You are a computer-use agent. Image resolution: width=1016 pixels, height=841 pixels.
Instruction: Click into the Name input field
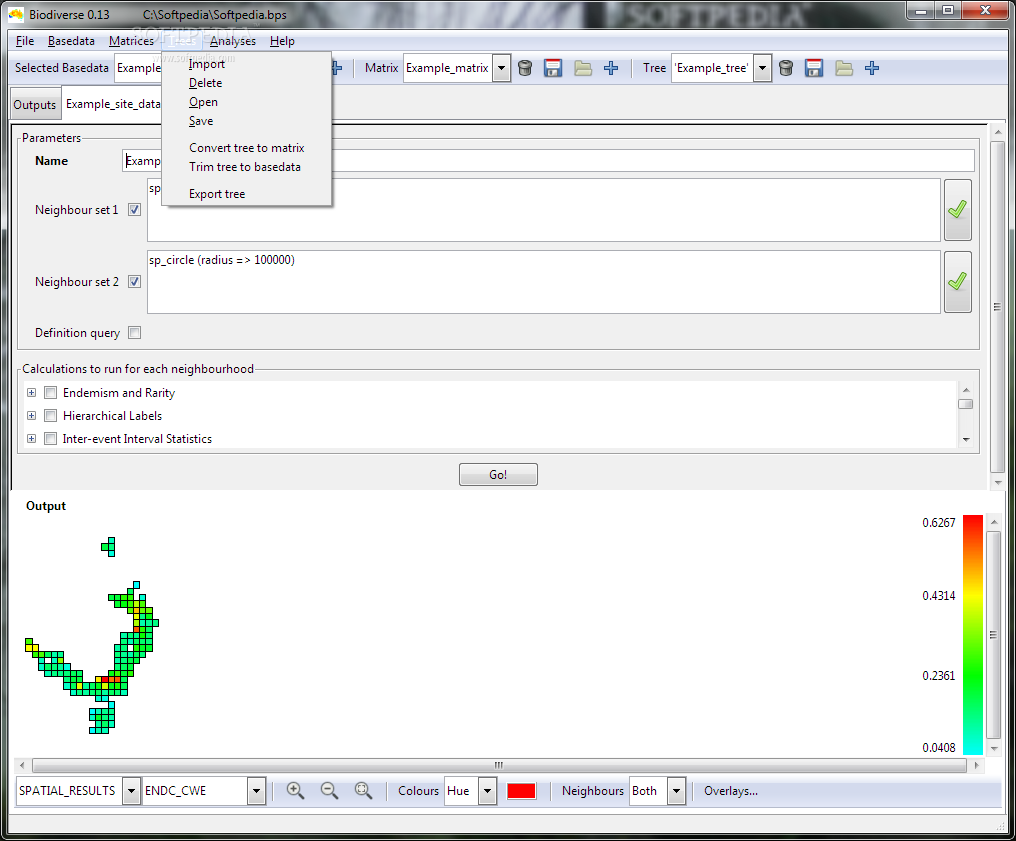pos(548,161)
